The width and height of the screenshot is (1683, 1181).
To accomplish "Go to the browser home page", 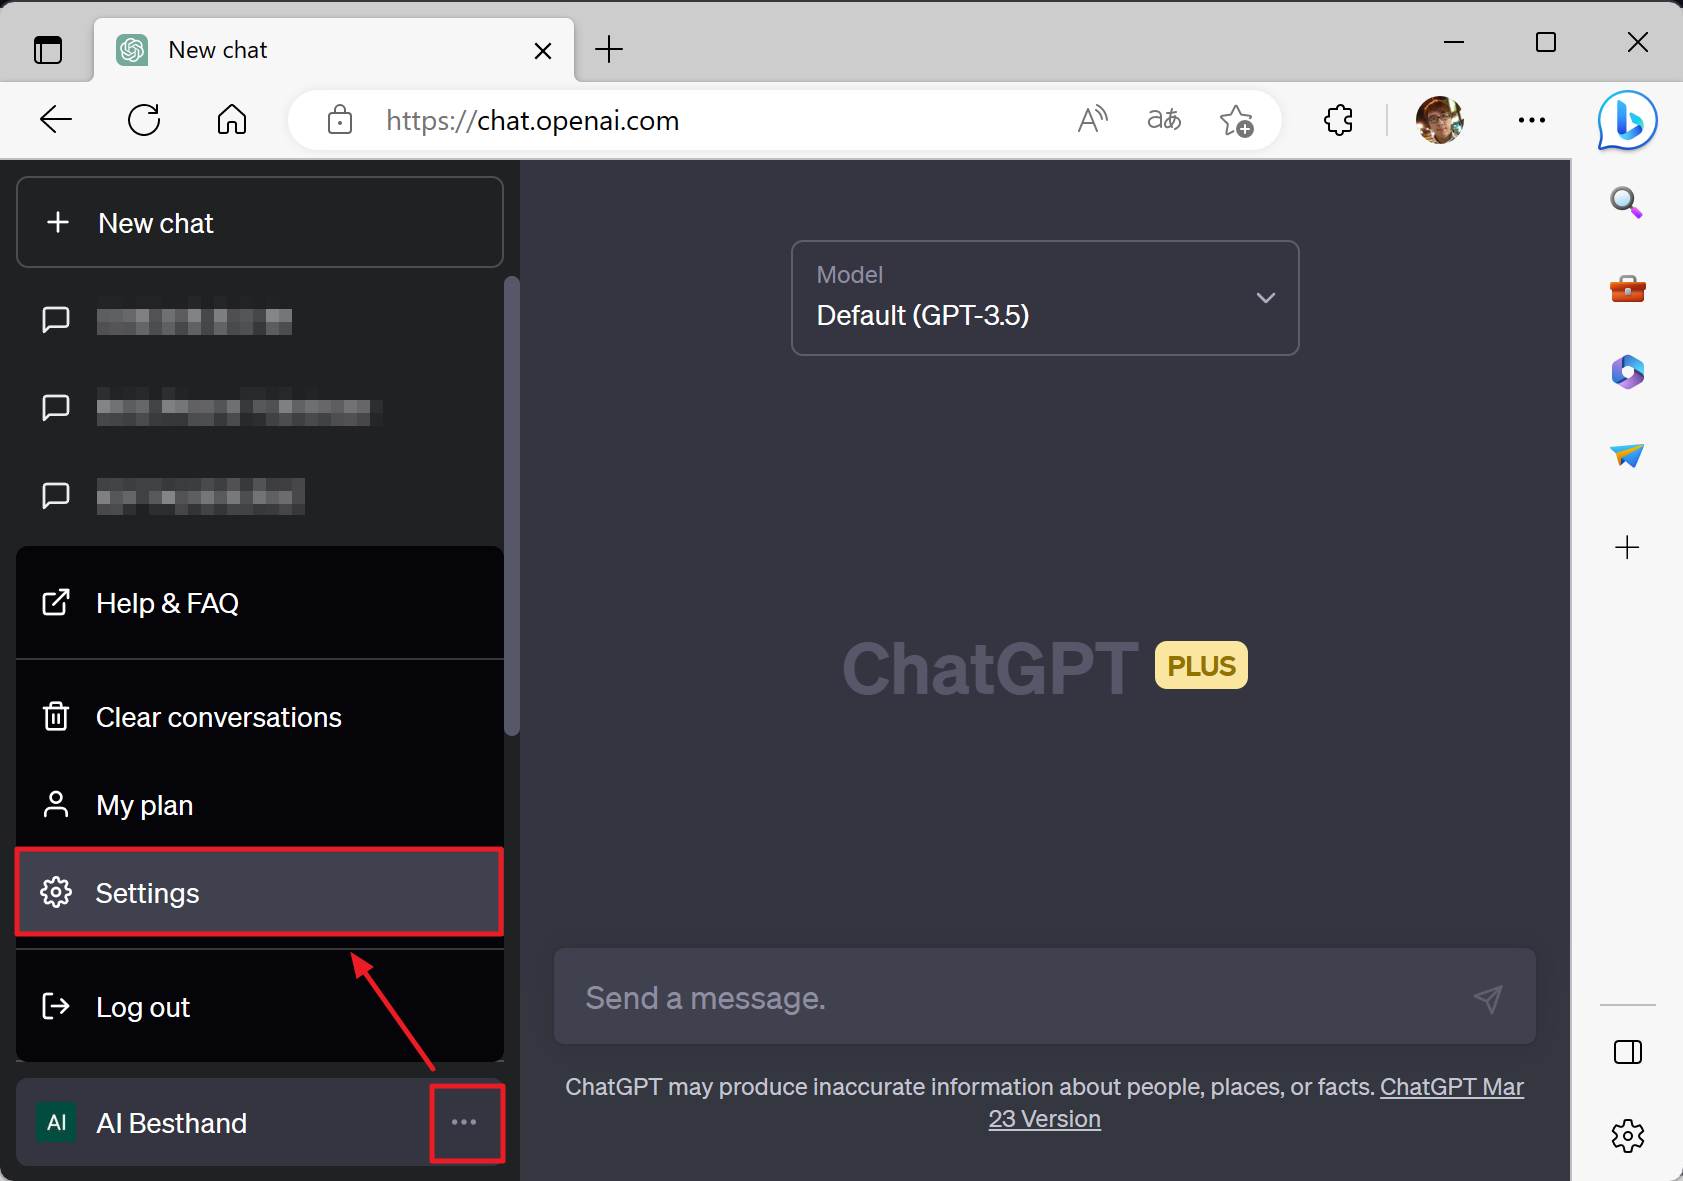I will 232,120.
